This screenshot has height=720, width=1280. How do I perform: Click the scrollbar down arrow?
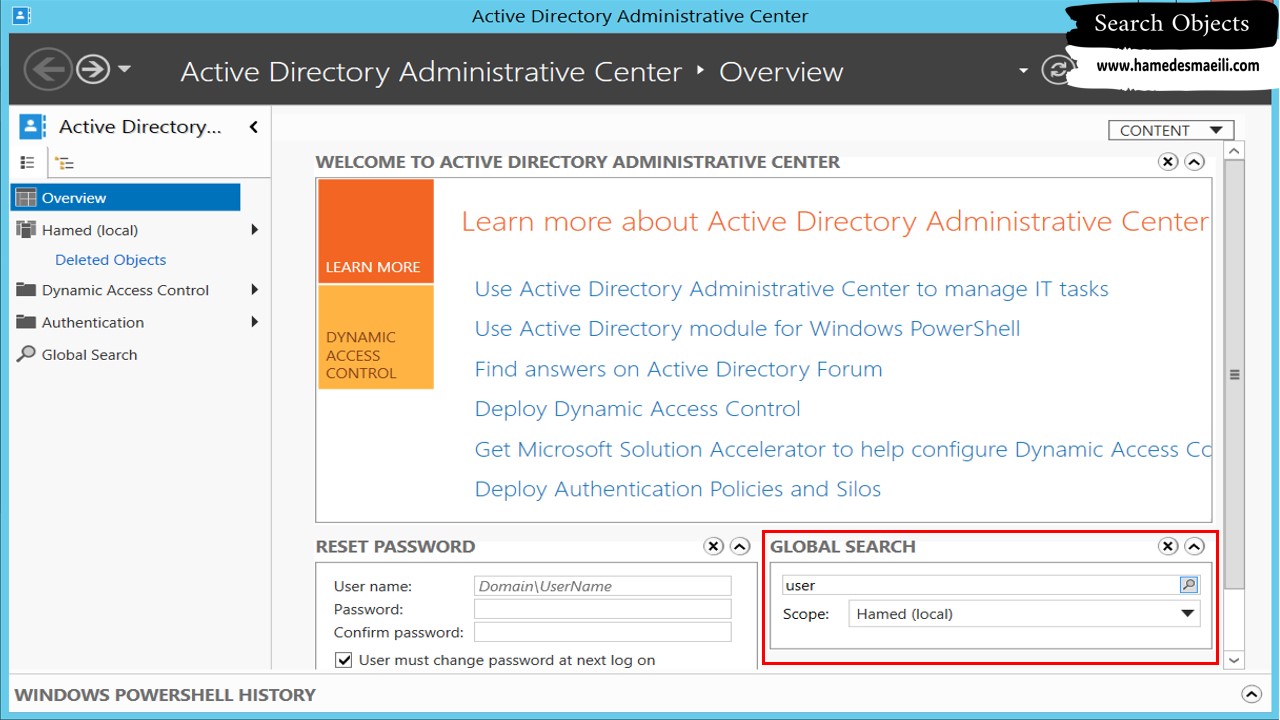tap(1234, 659)
